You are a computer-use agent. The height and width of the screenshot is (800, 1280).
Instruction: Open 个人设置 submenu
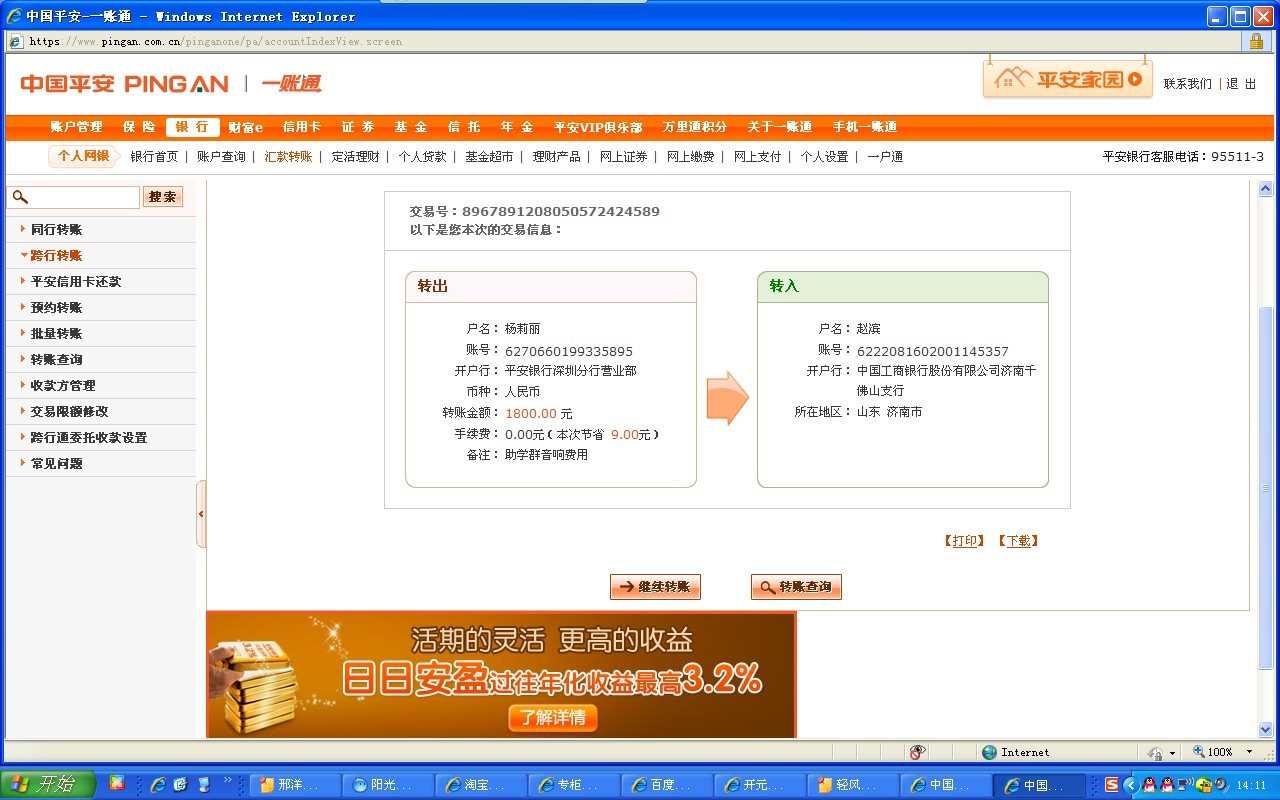[824, 157]
